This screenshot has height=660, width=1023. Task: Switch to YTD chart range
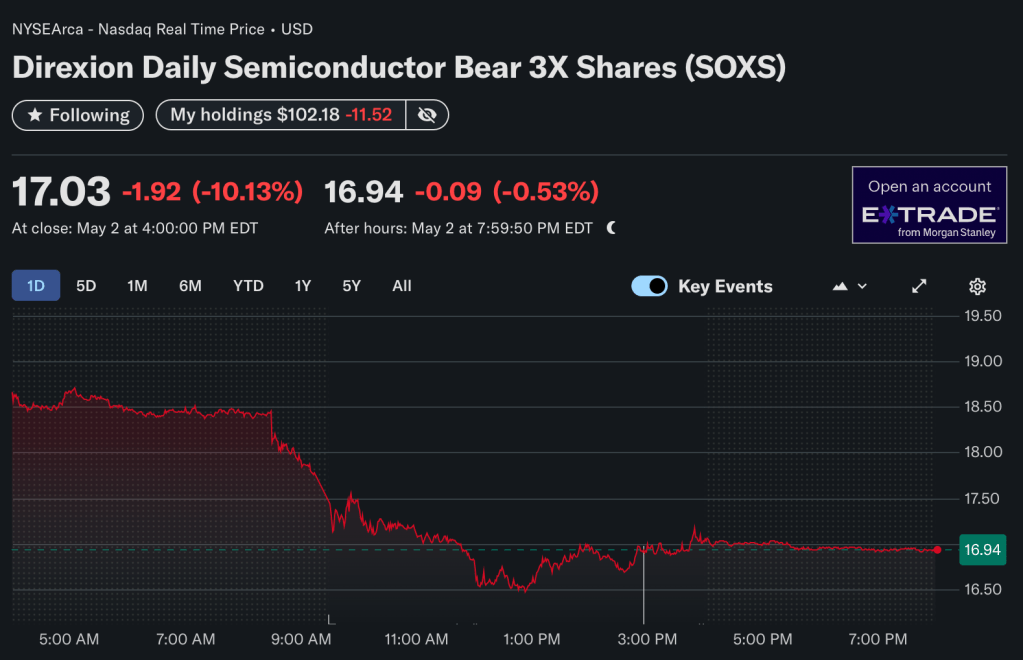point(248,286)
